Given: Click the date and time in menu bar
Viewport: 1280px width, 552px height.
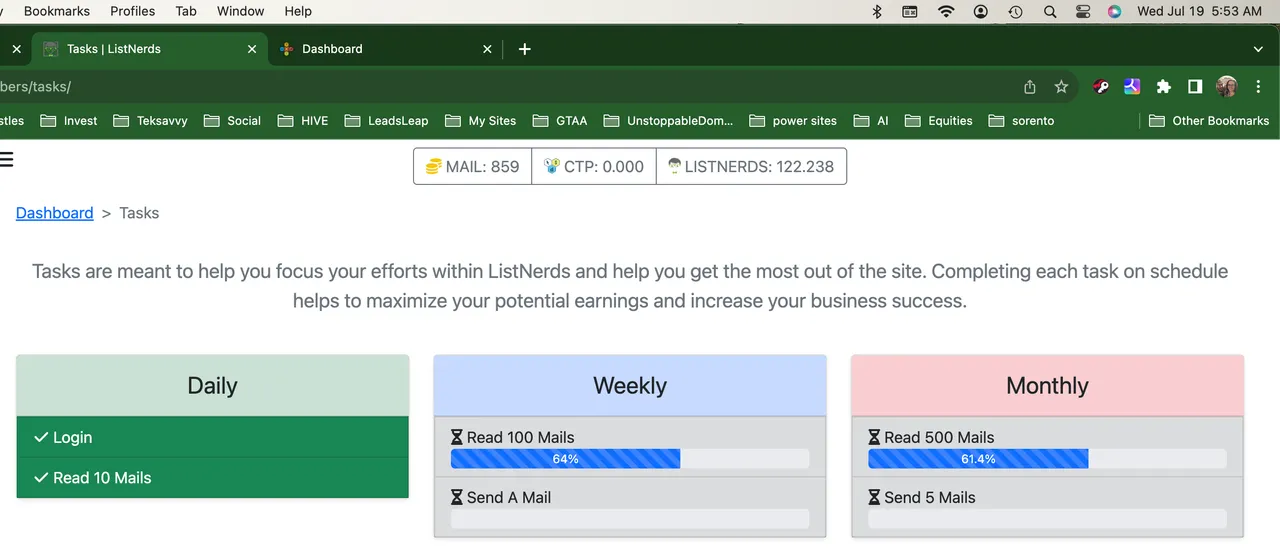Looking at the screenshot, I should [x=1199, y=11].
